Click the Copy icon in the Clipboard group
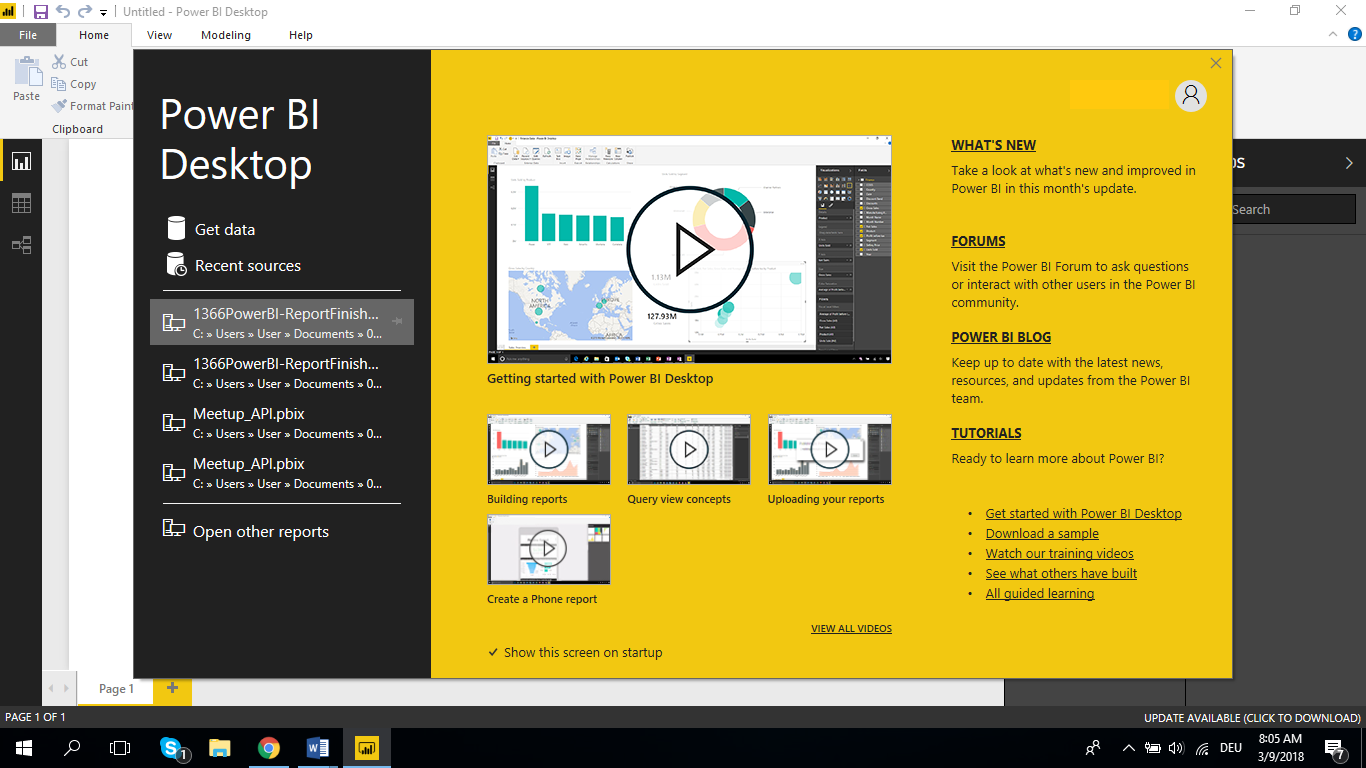The image size is (1366, 768). point(74,84)
